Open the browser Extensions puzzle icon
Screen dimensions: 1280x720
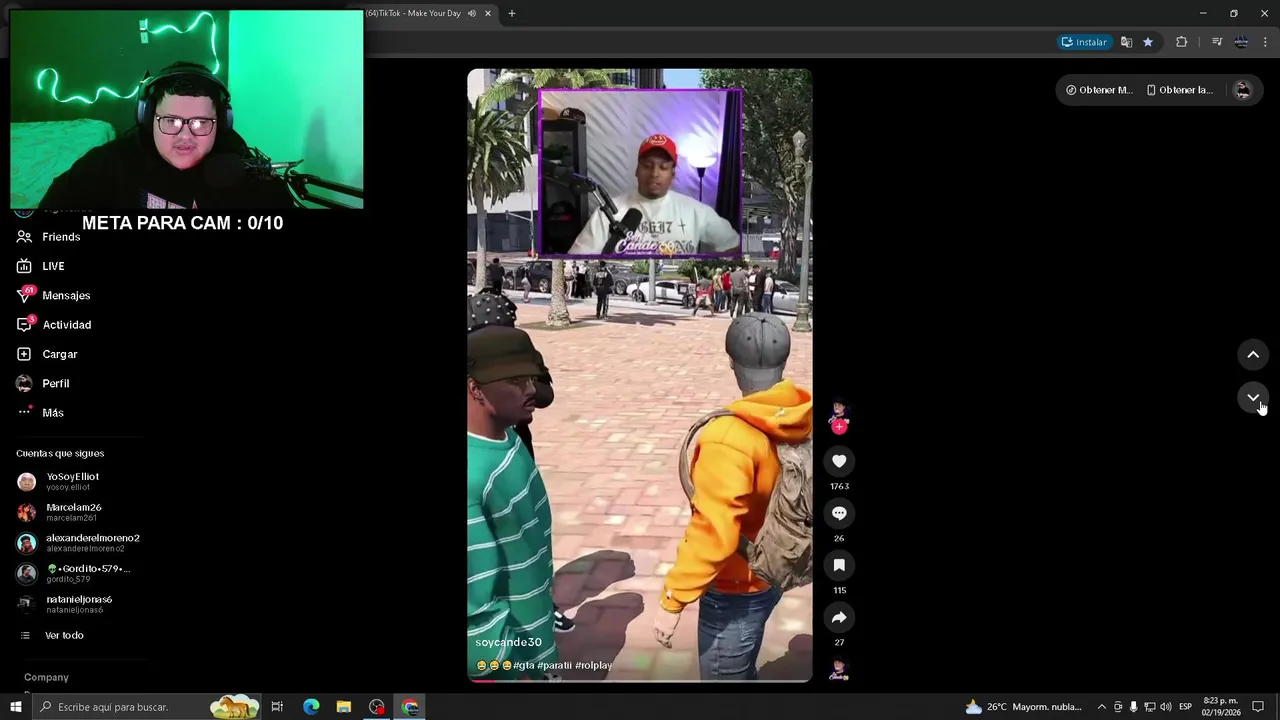[x=1182, y=42]
